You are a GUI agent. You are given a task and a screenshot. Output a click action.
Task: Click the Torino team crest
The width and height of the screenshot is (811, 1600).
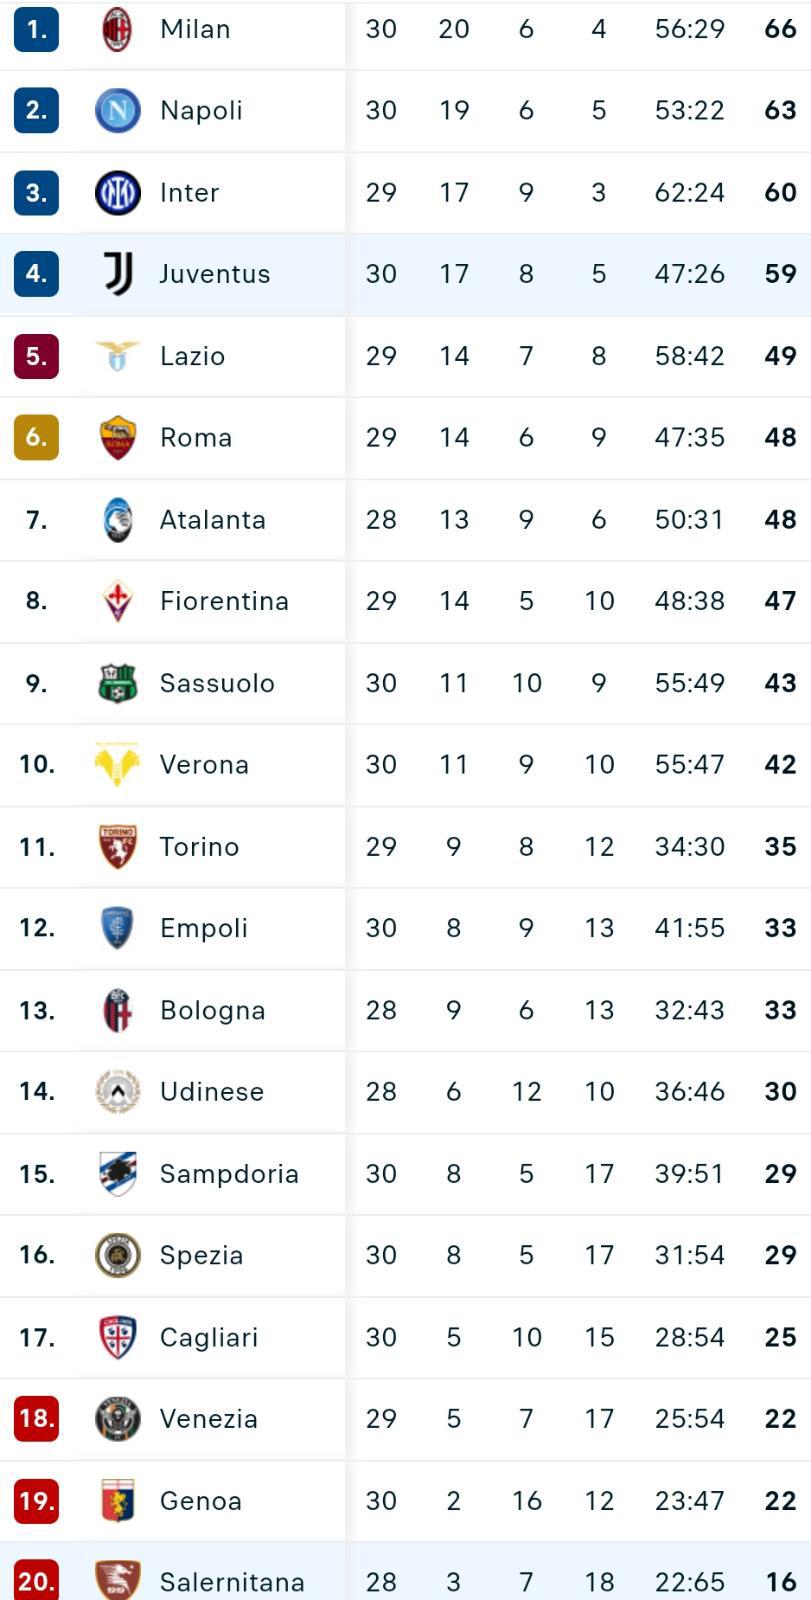(x=117, y=846)
